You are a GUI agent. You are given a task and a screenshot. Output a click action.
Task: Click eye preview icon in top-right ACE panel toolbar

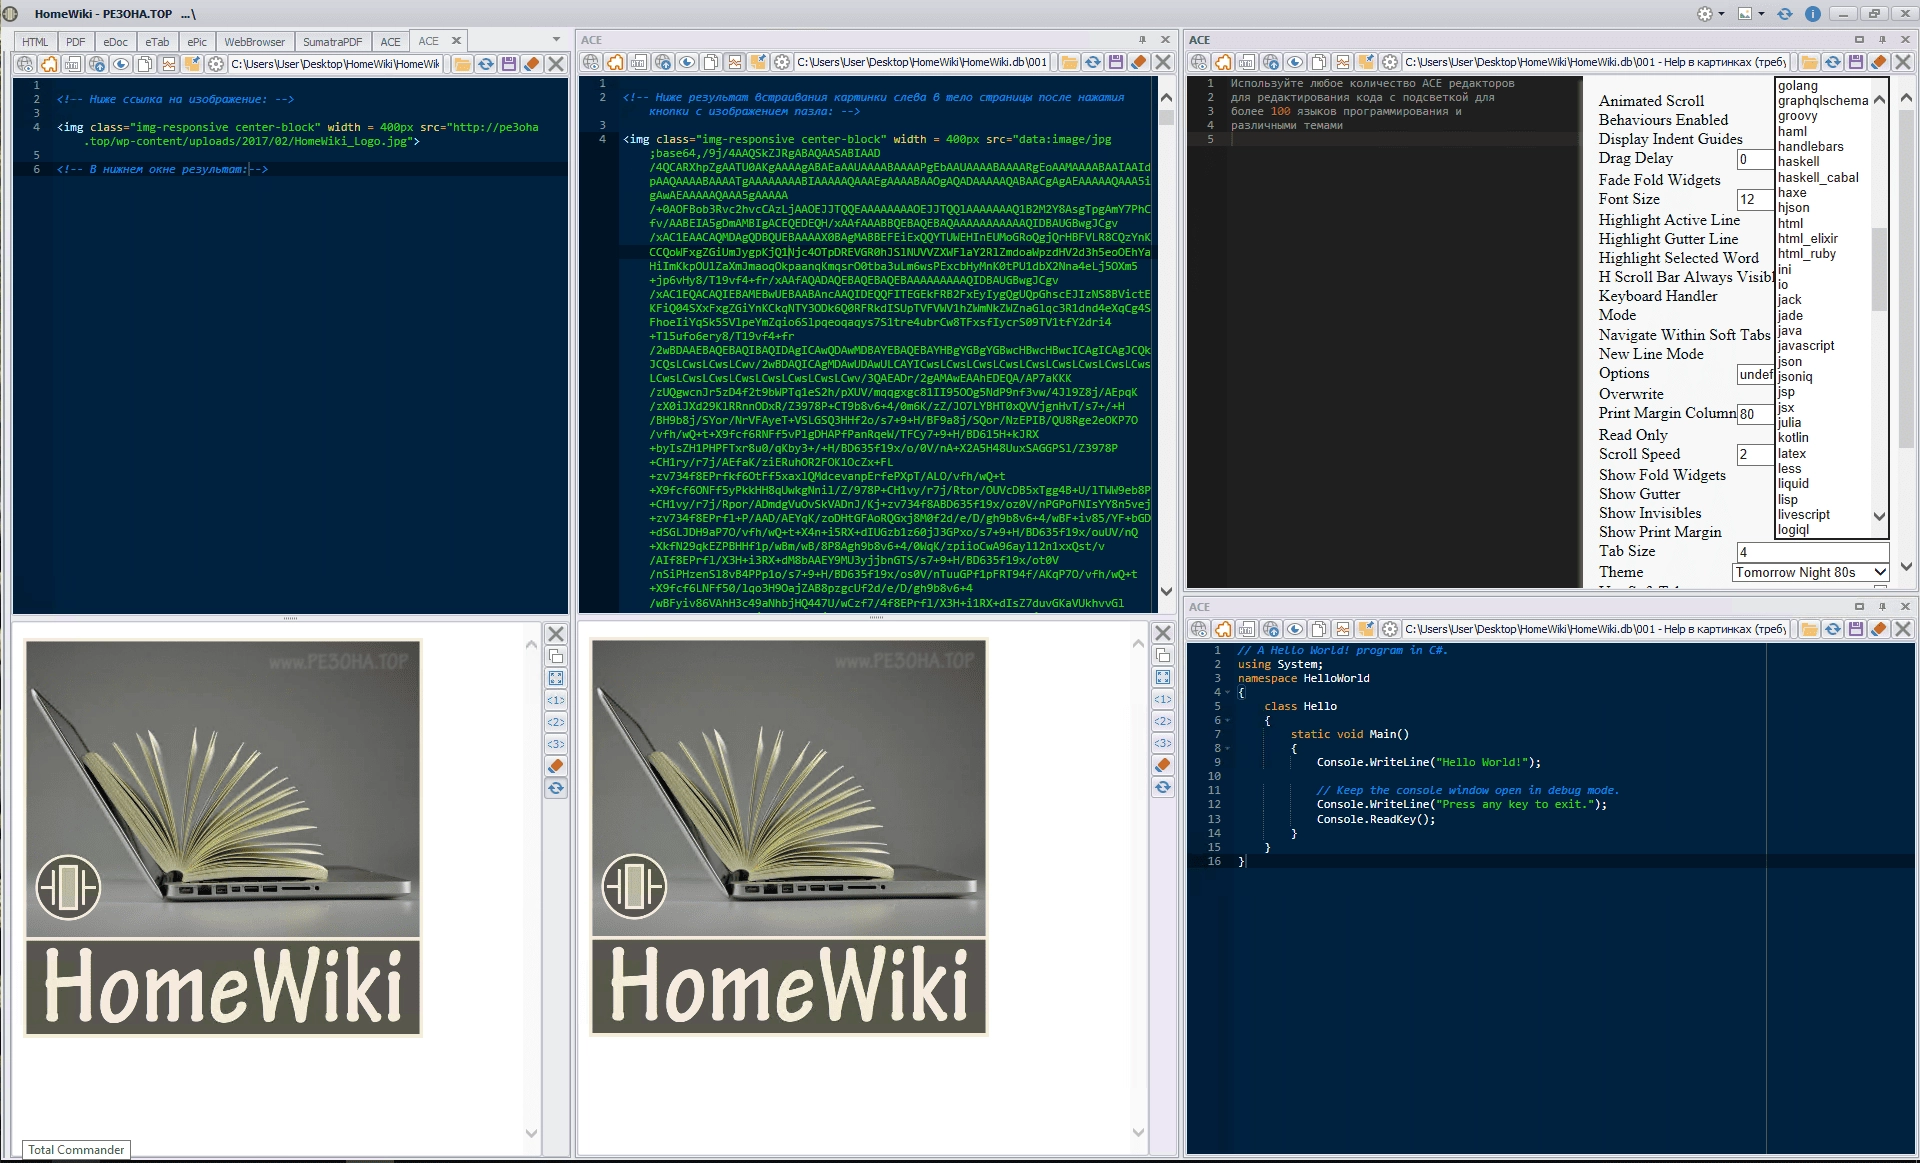(1295, 62)
